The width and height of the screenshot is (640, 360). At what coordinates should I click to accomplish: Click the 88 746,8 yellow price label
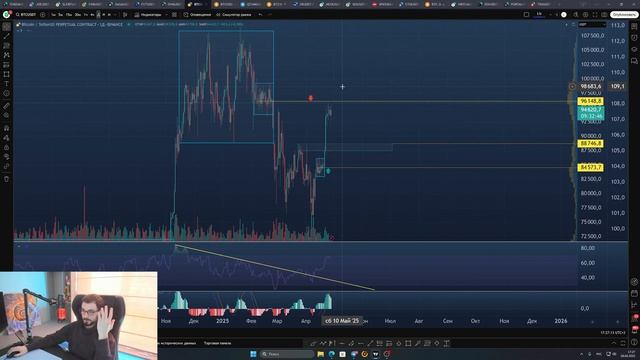pos(591,143)
